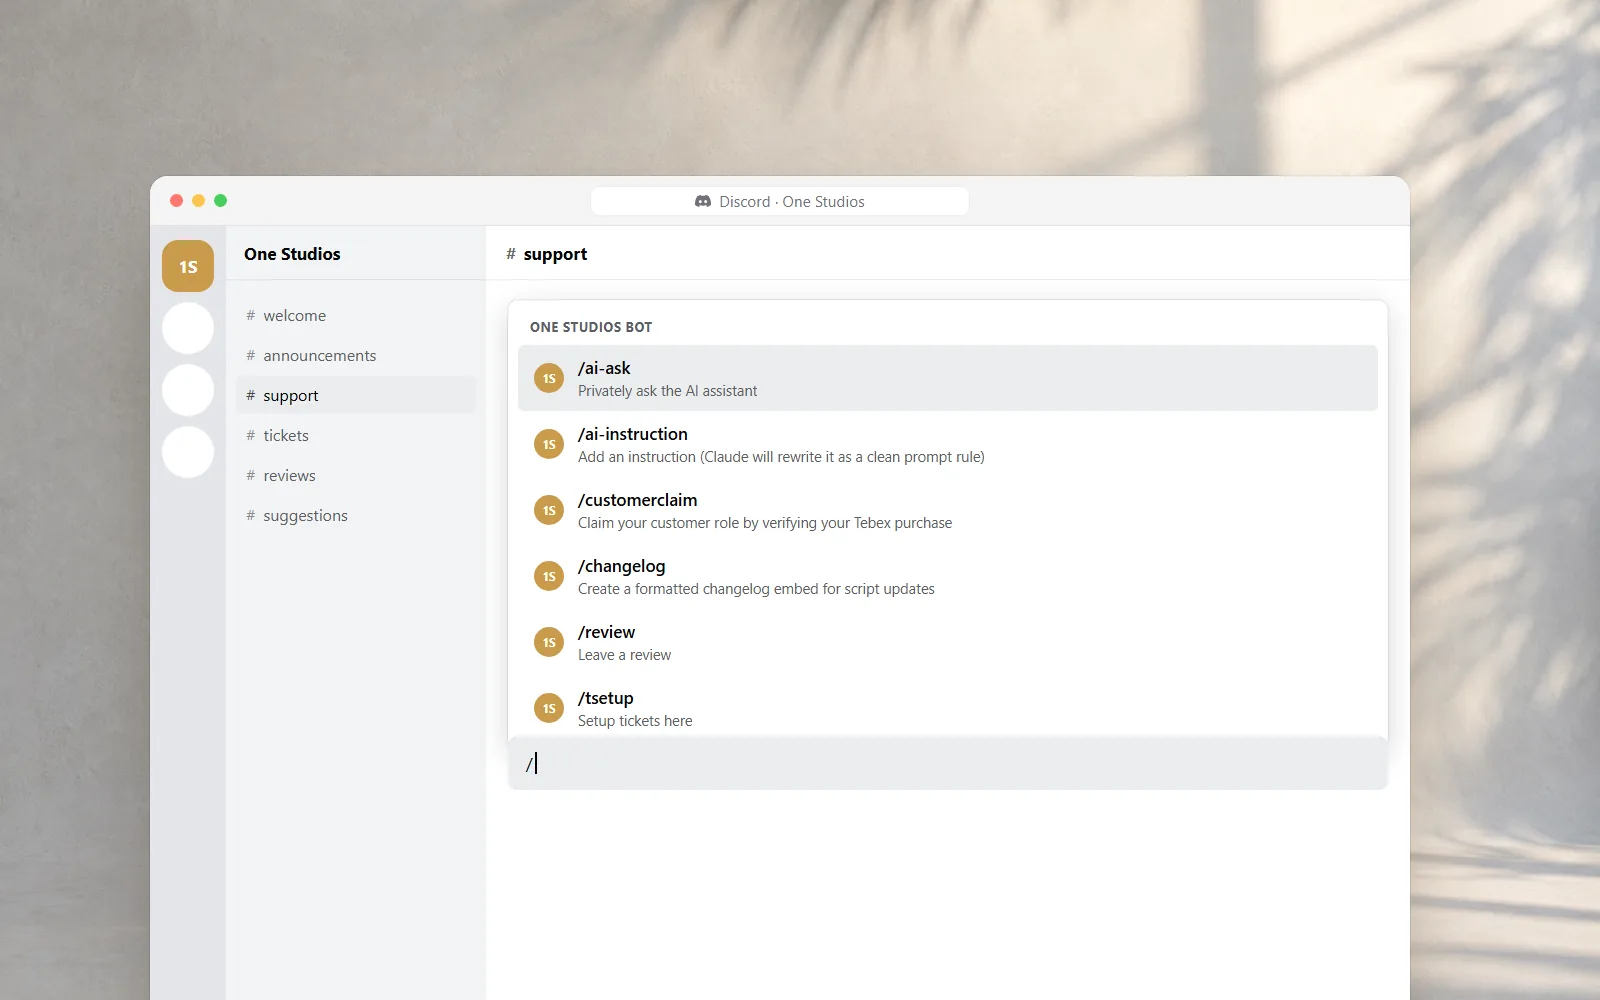This screenshot has height=1000, width=1600.
Task: Choose the /review command
Action: click(x=948, y=642)
